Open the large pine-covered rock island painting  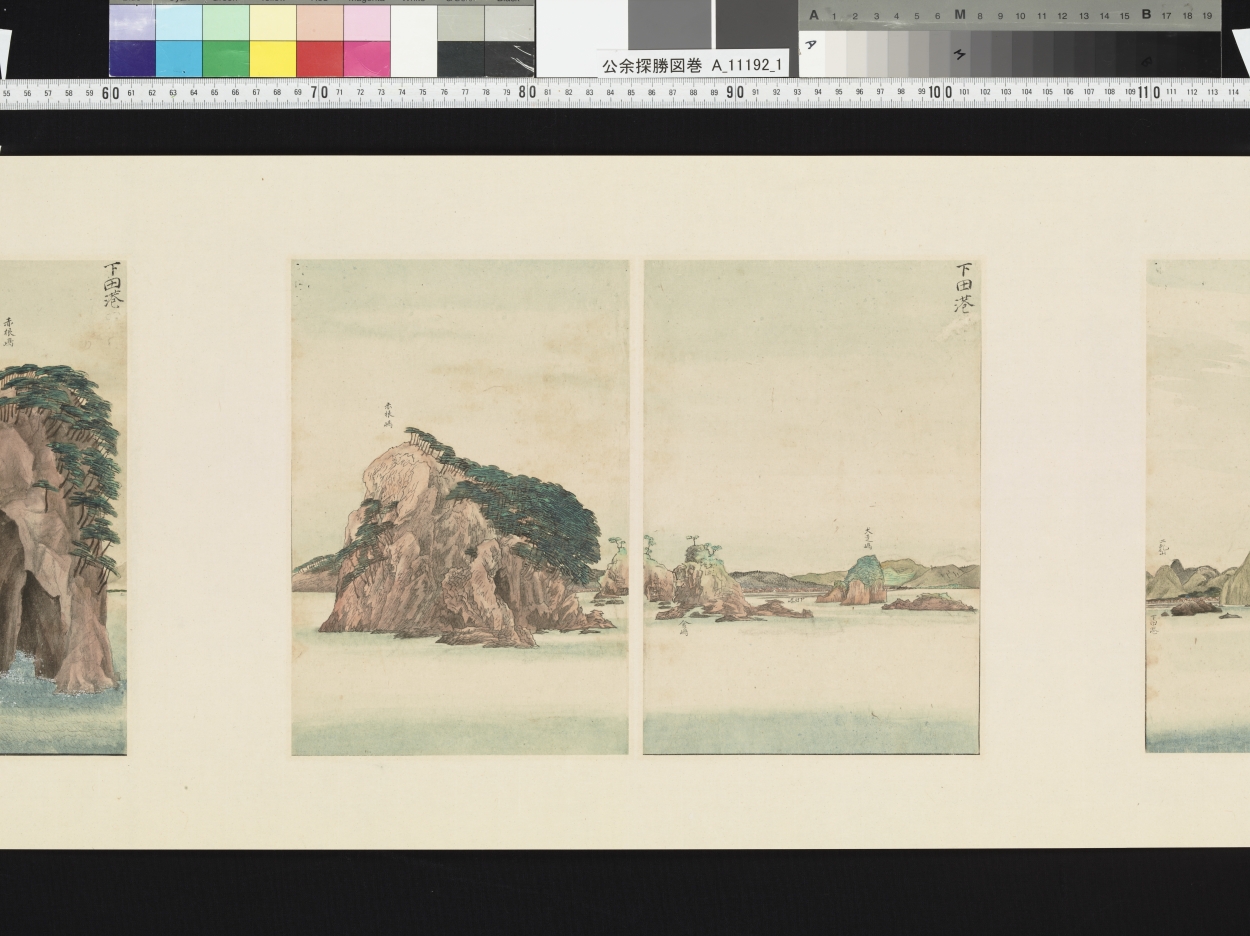point(460,507)
